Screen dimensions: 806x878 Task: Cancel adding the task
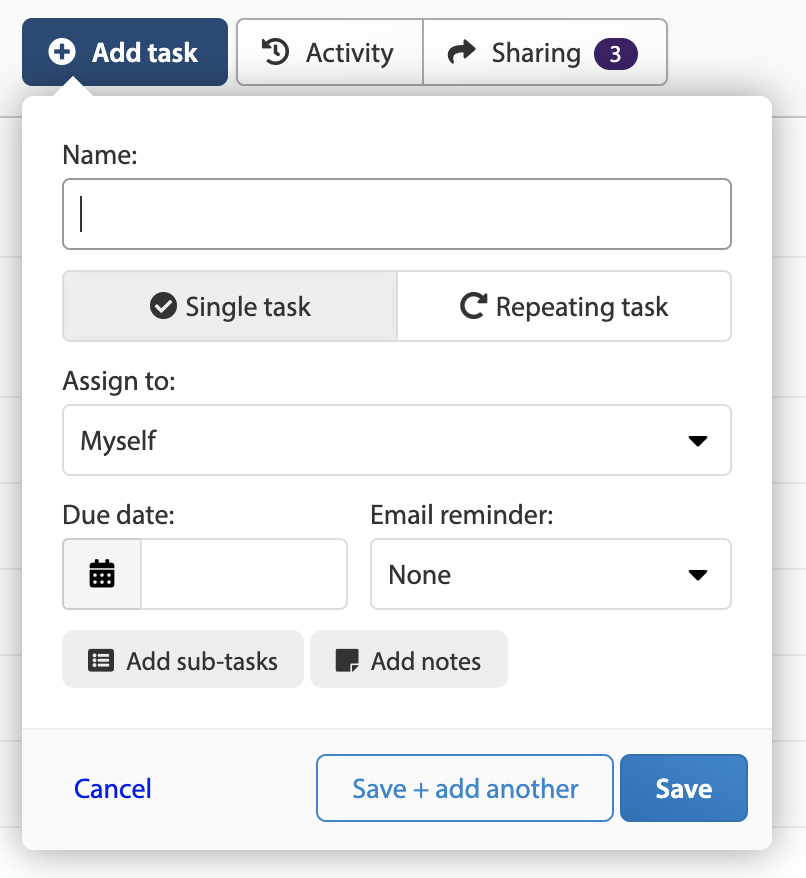(x=113, y=788)
